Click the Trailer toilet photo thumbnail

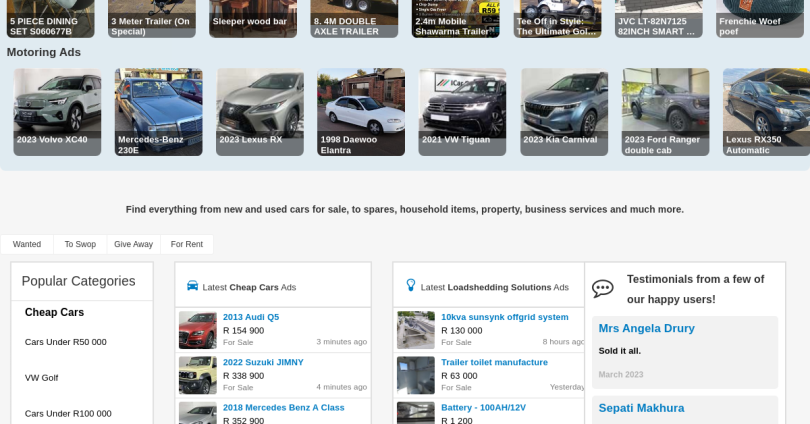click(x=416, y=375)
